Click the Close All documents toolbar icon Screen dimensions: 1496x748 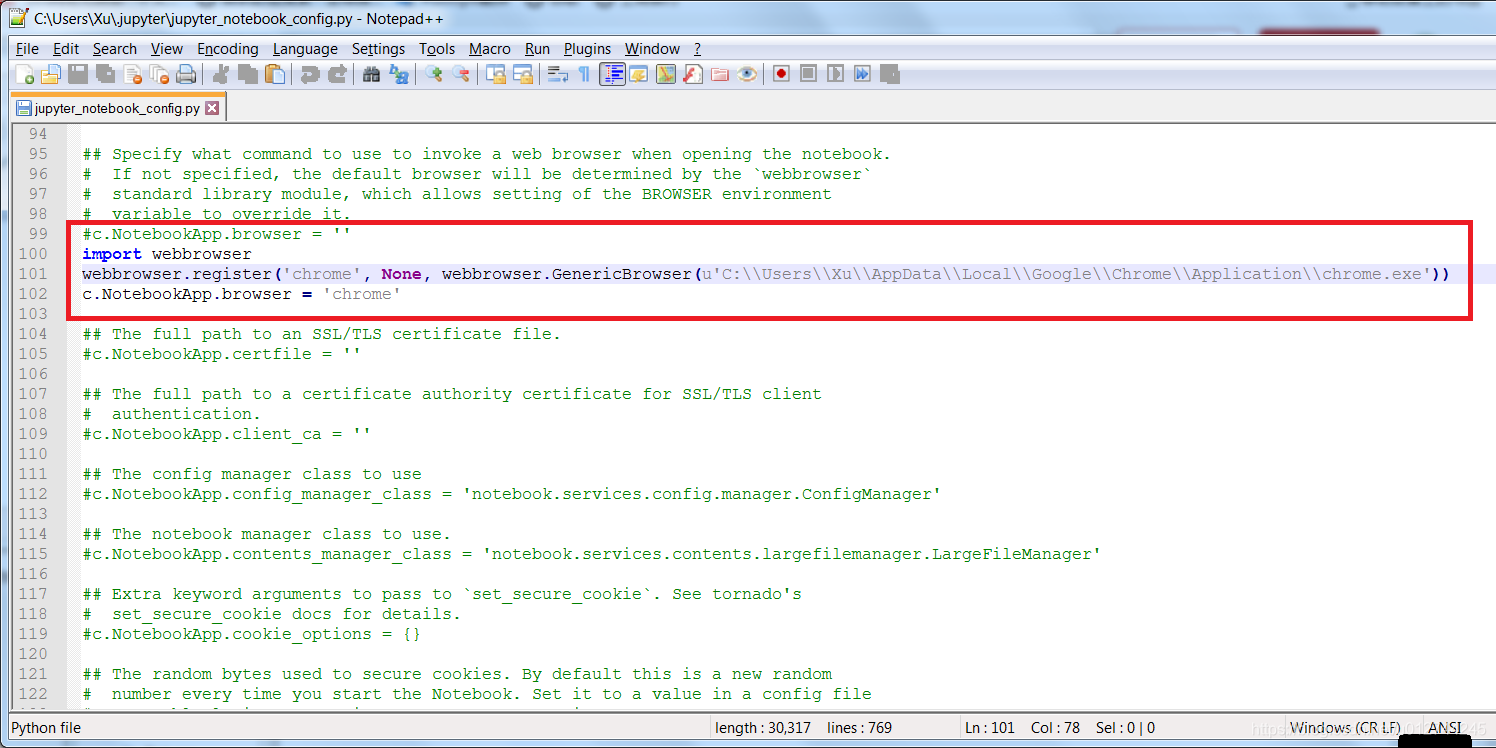(159, 74)
